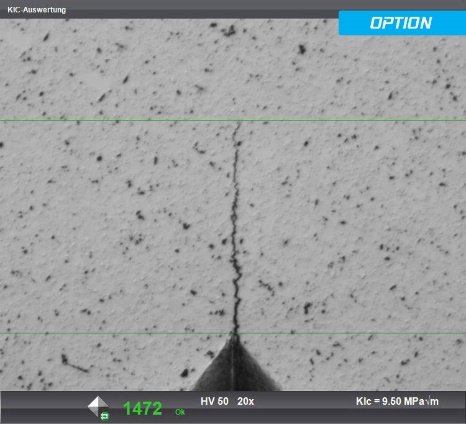
Task: Click the upper green line at its left end
Action: tap(4, 120)
